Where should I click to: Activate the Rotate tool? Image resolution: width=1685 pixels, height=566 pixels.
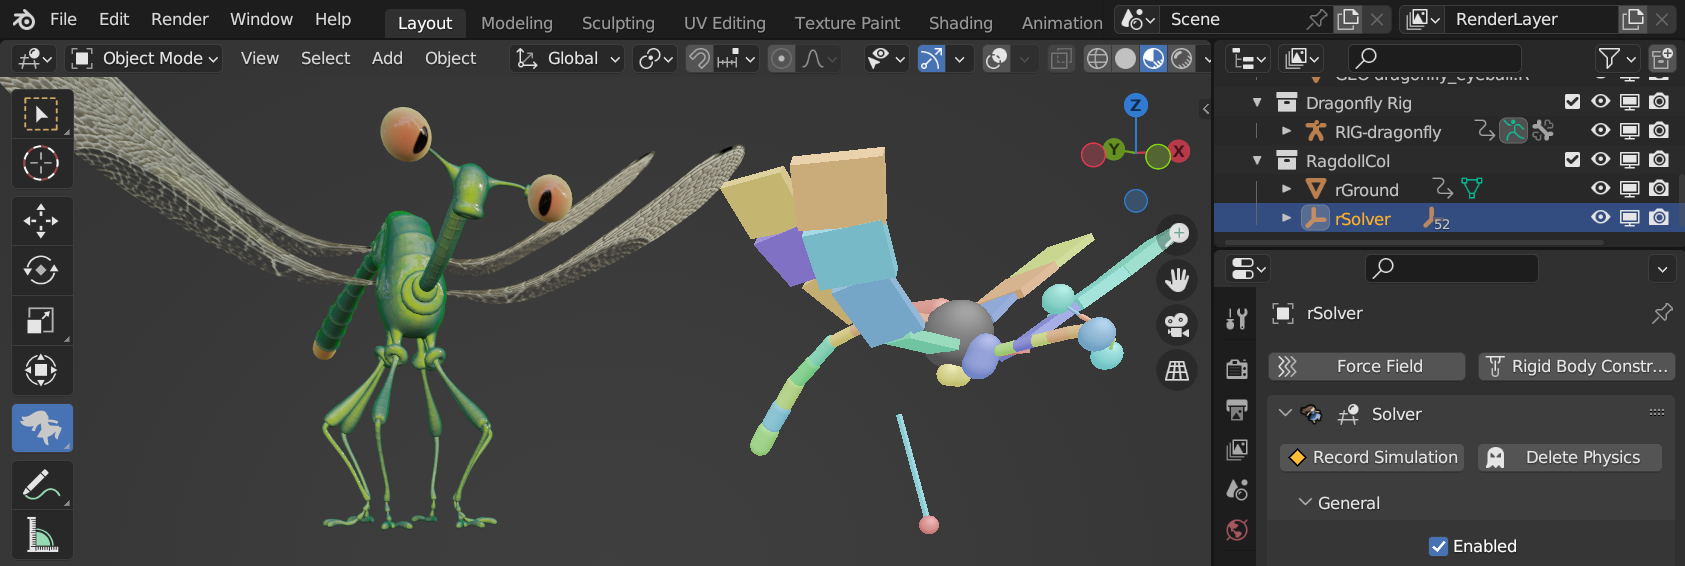tap(41, 271)
